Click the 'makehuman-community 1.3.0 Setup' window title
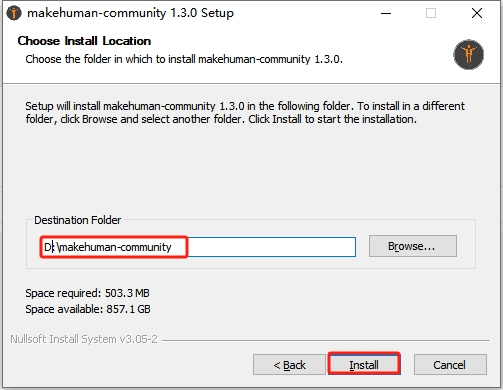503x390 pixels. [x=130, y=13]
